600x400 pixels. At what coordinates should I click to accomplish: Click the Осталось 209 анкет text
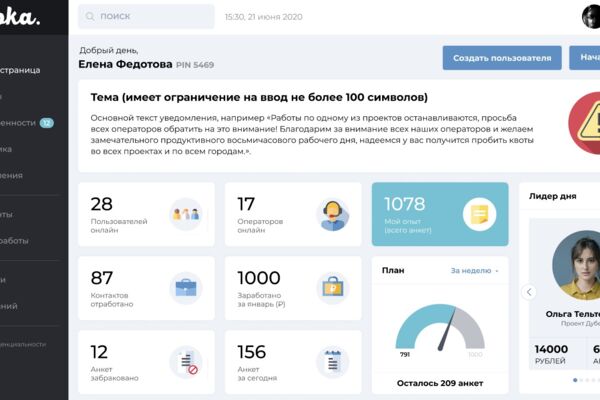coord(440,383)
